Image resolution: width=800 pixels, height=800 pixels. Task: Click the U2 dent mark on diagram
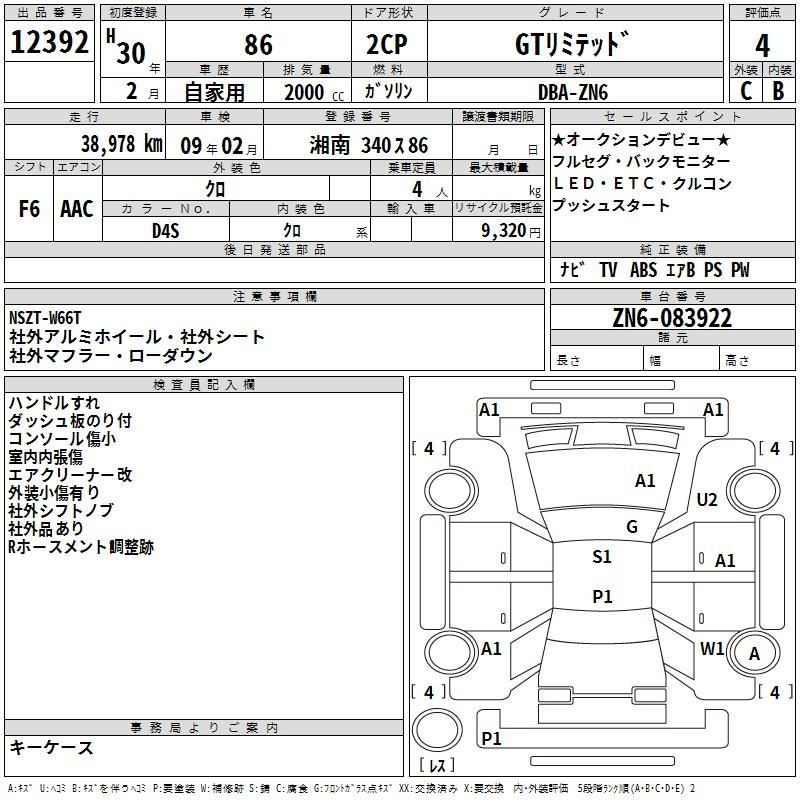point(708,500)
